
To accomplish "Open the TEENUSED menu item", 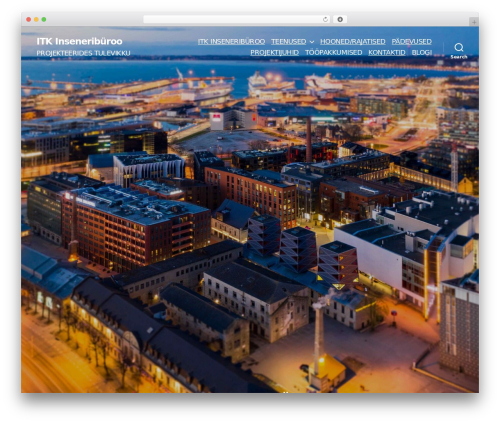I will [x=288, y=42].
